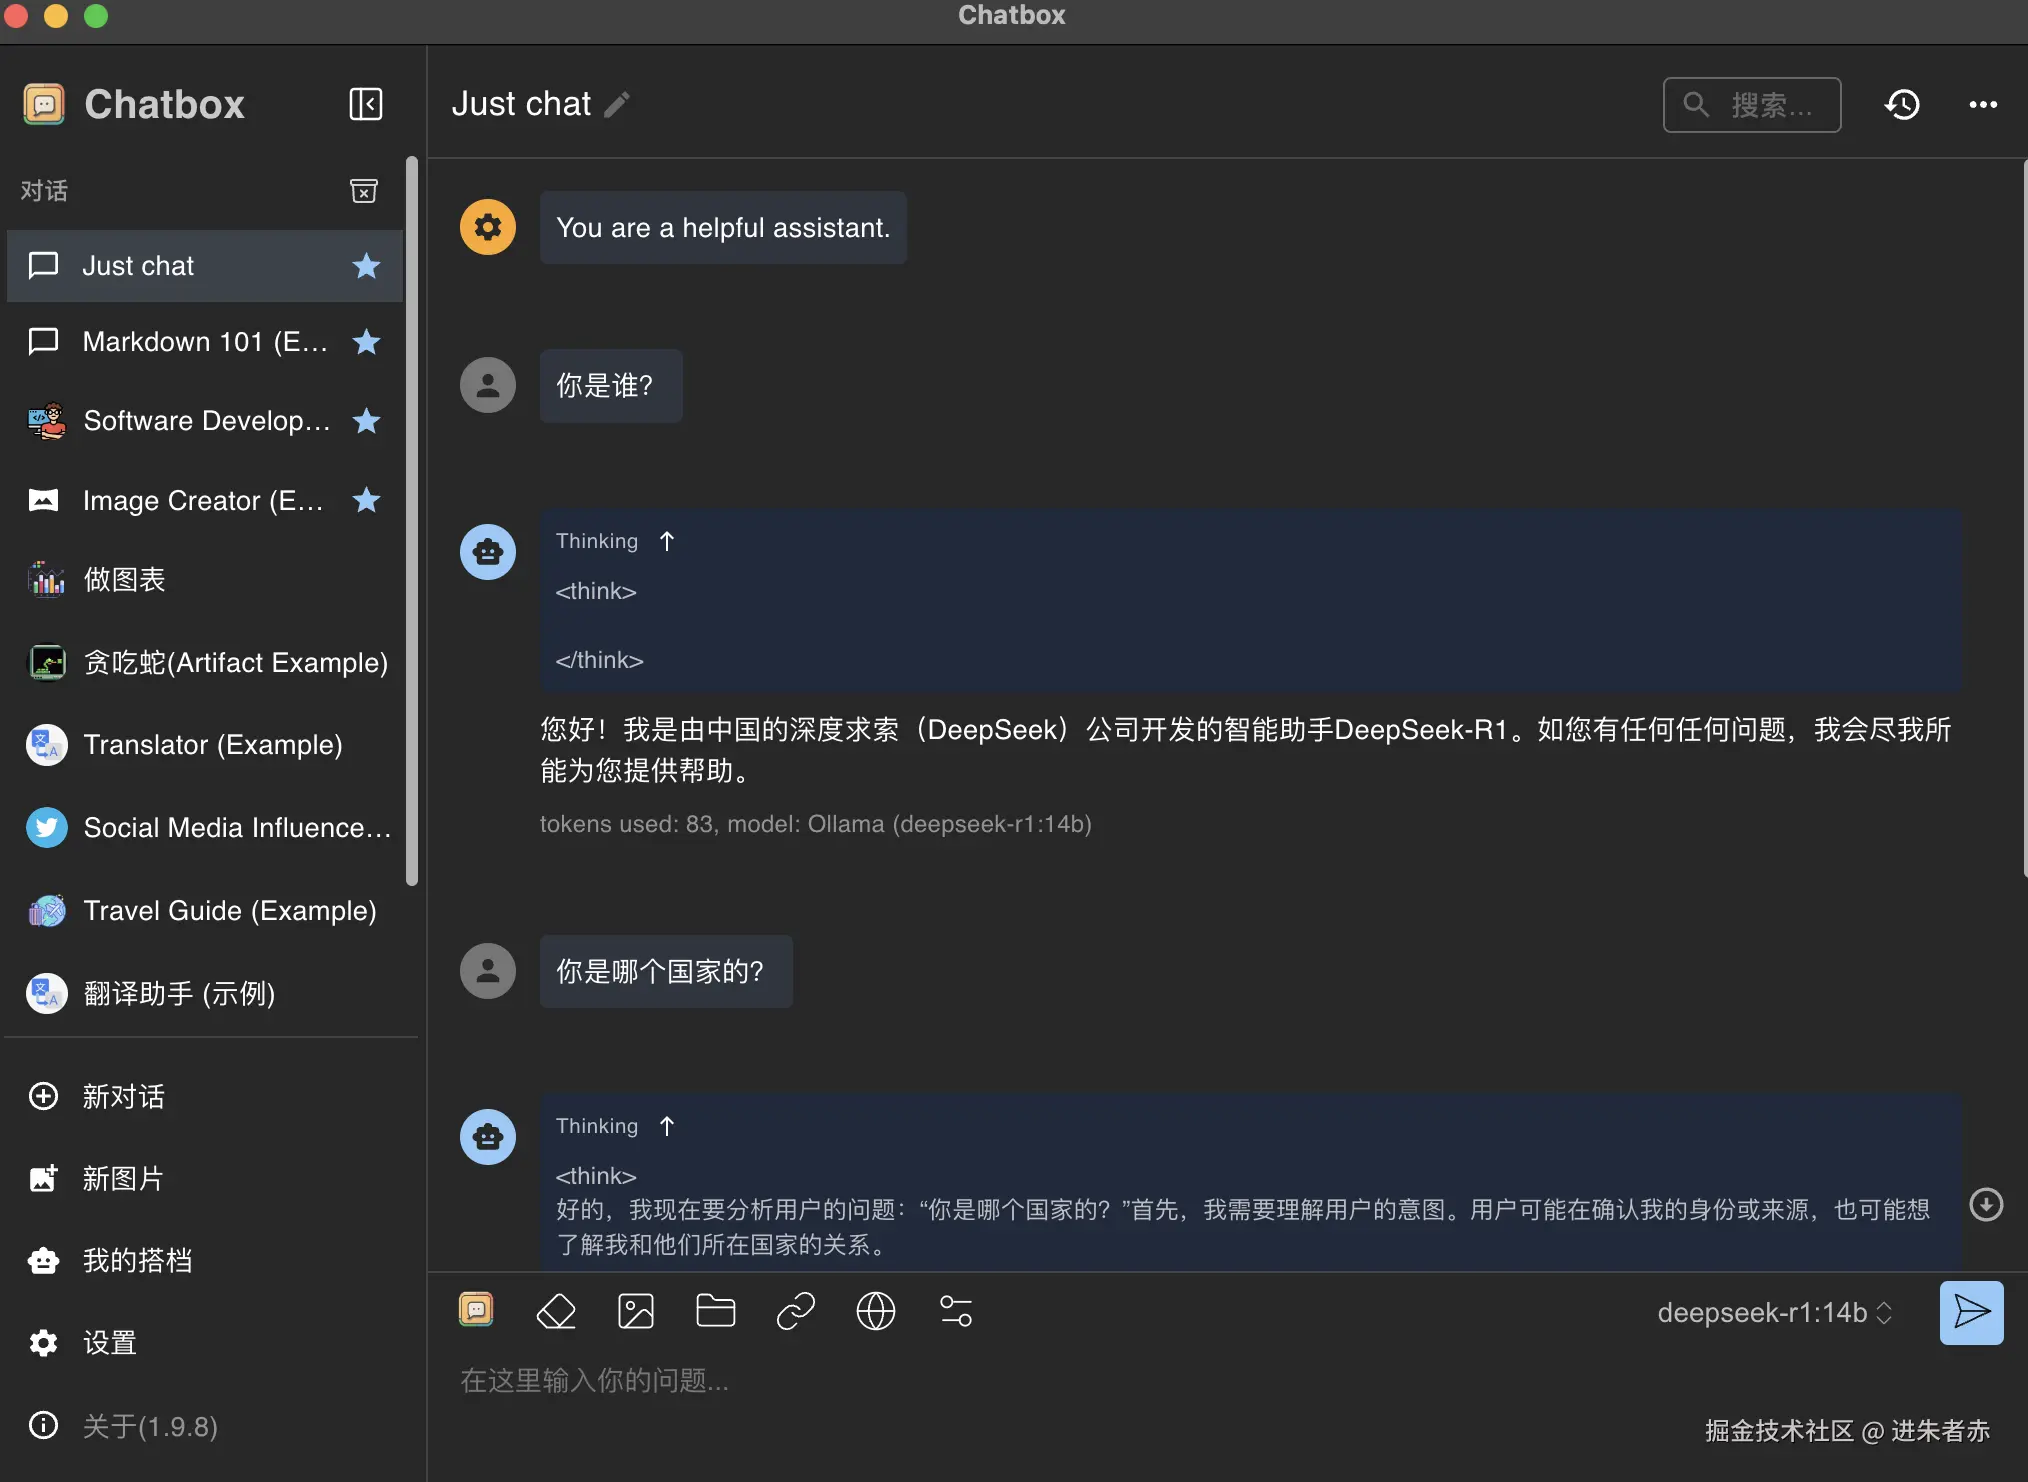Screen dimensions: 2028x1482
Task: Start a new chat with 新对话
Action: 123,1097
